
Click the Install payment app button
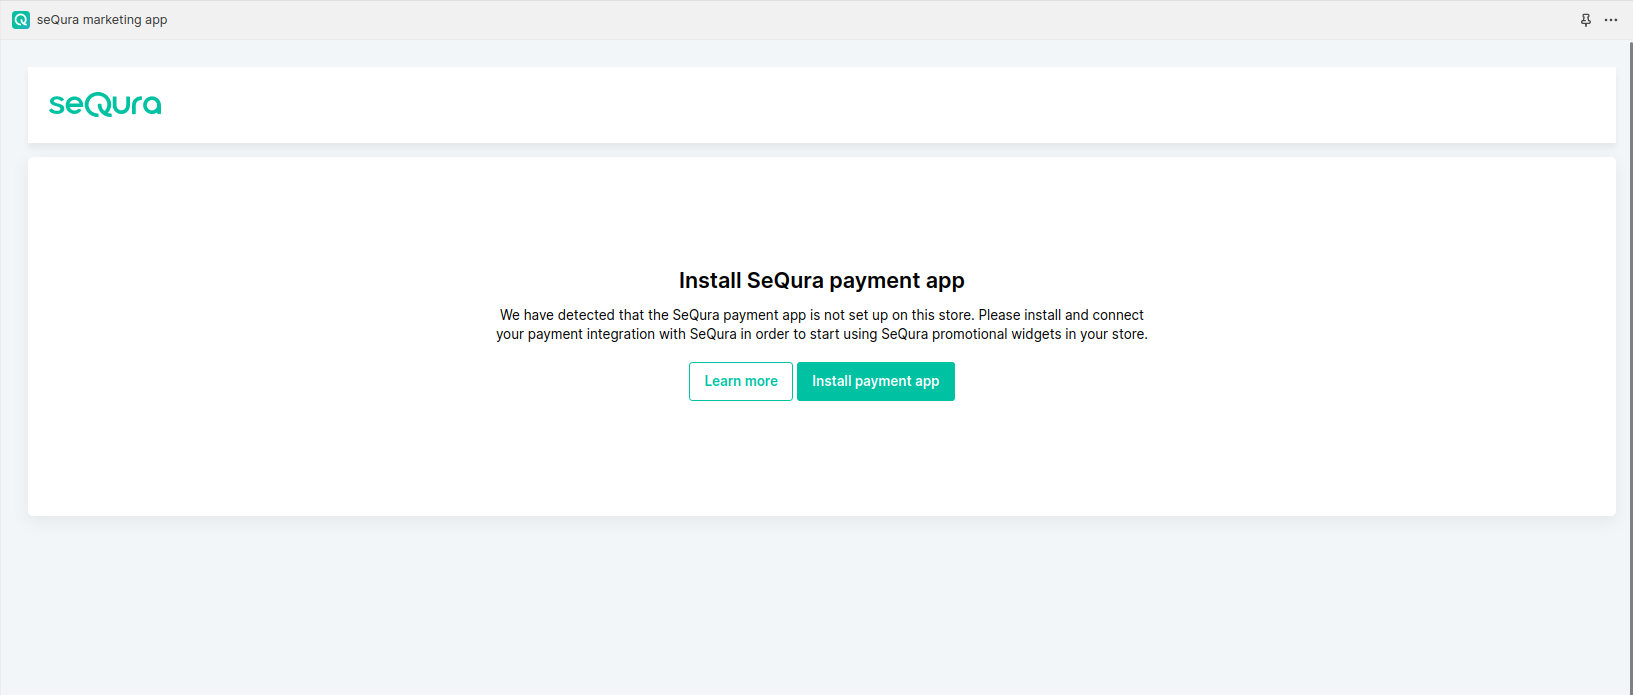(875, 381)
